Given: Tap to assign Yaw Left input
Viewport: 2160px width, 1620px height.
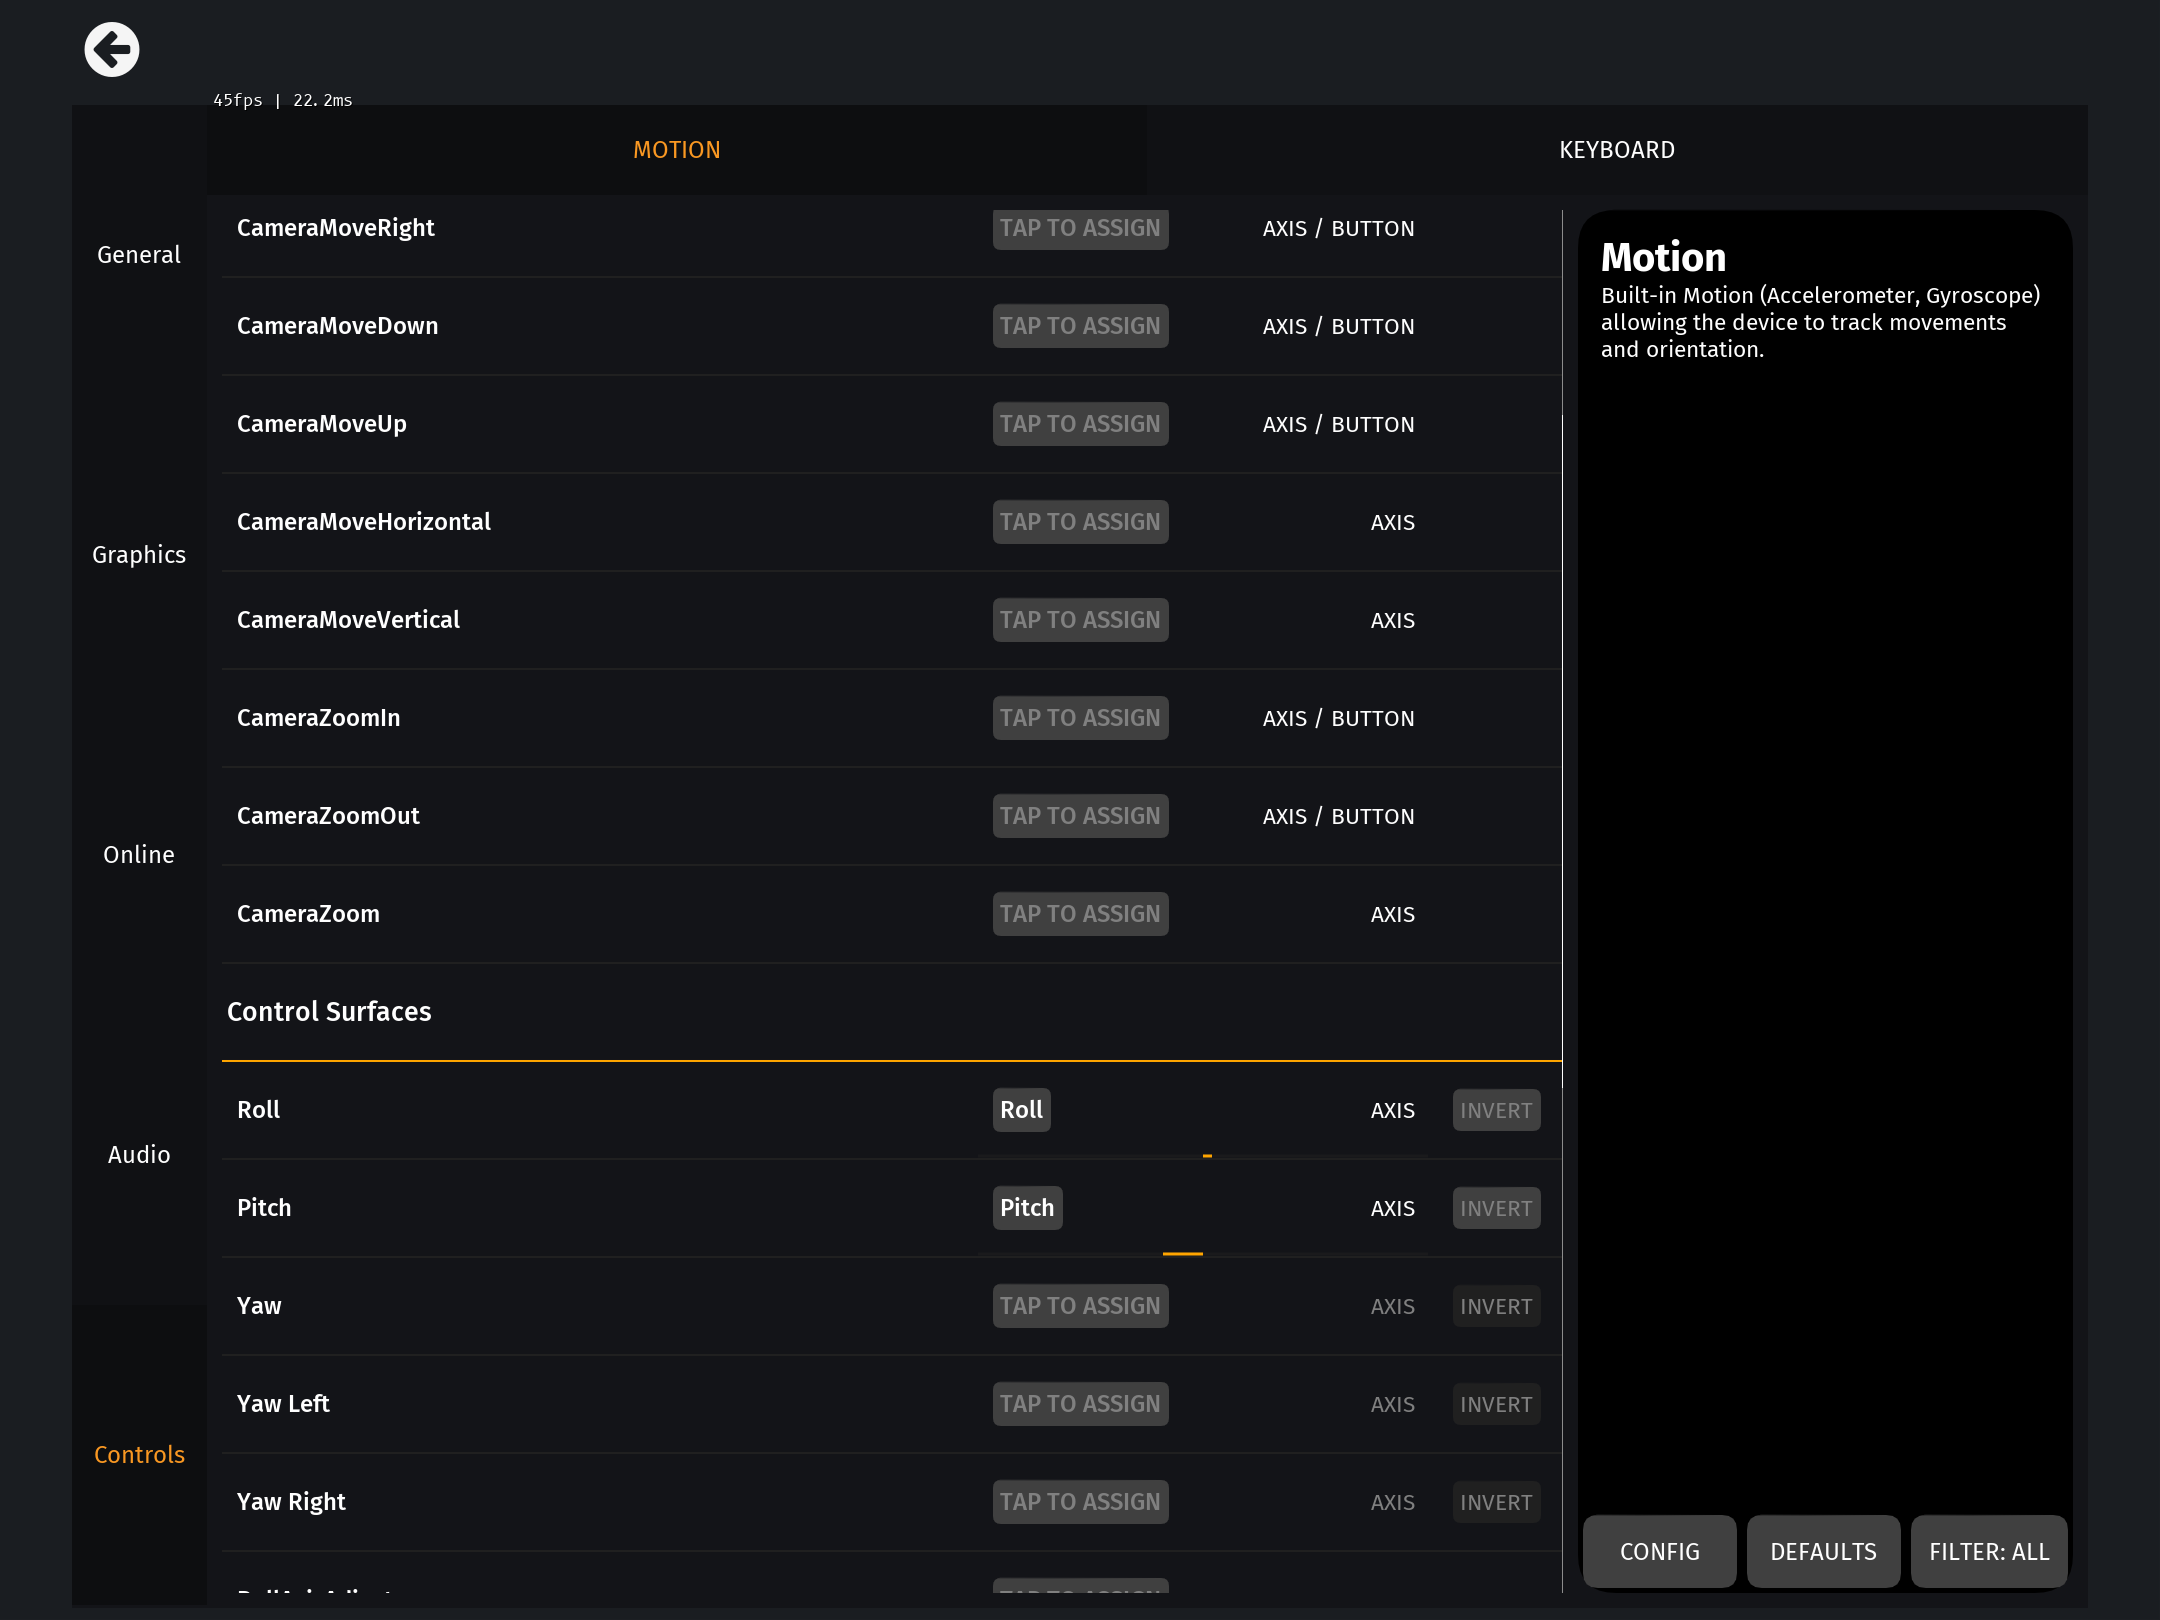Looking at the screenshot, I should (1080, 1404).
